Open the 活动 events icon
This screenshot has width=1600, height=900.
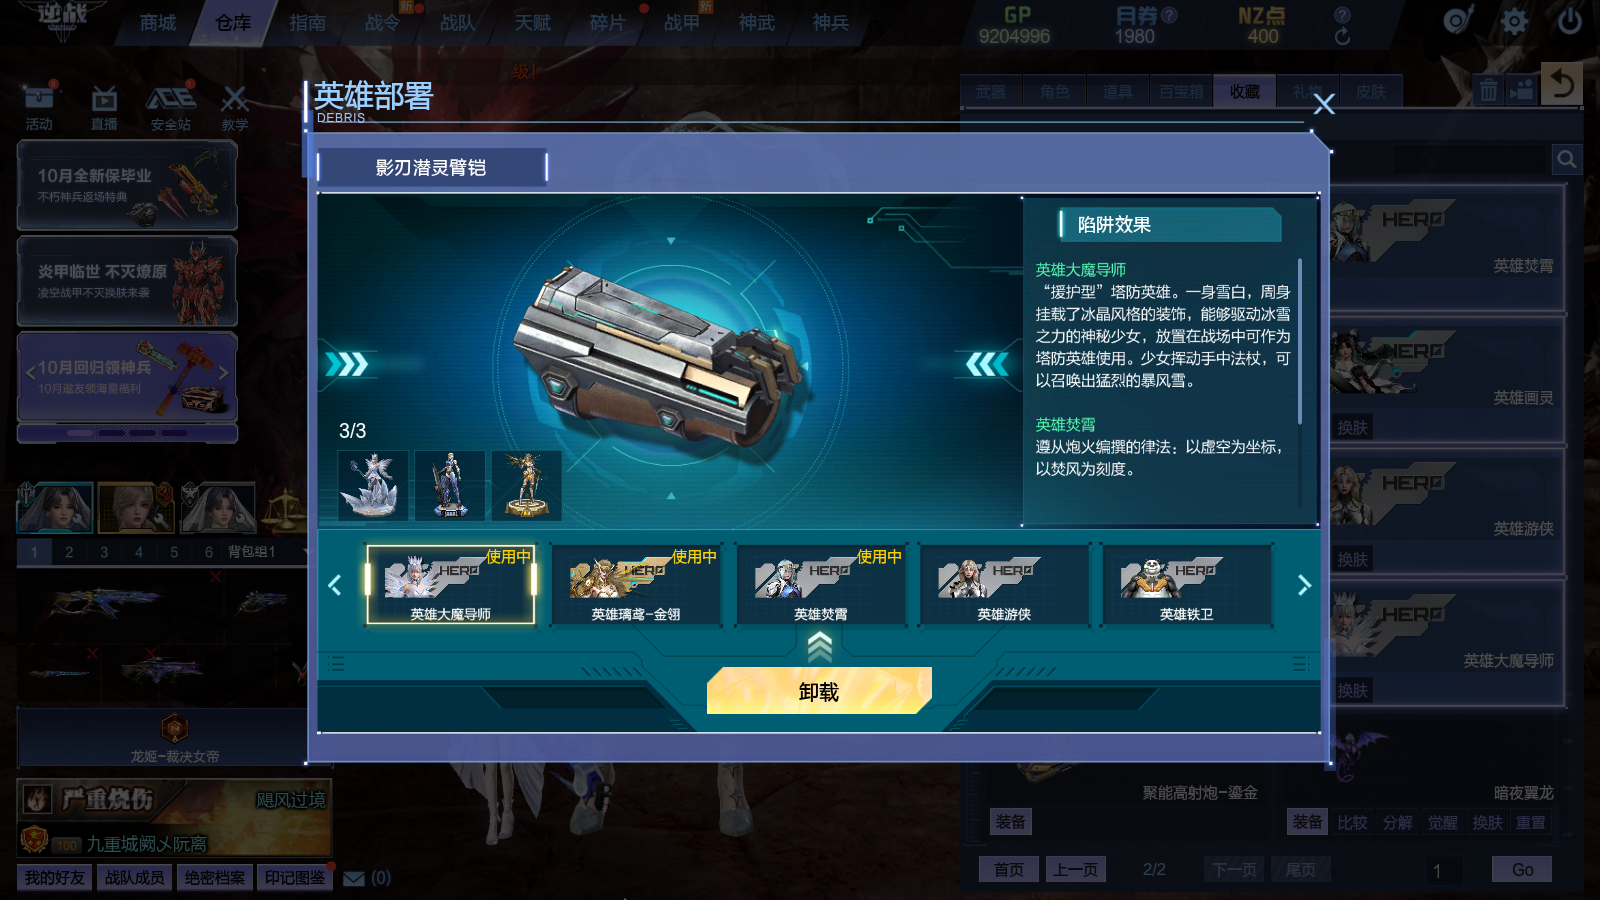click(x=39, y=107)
